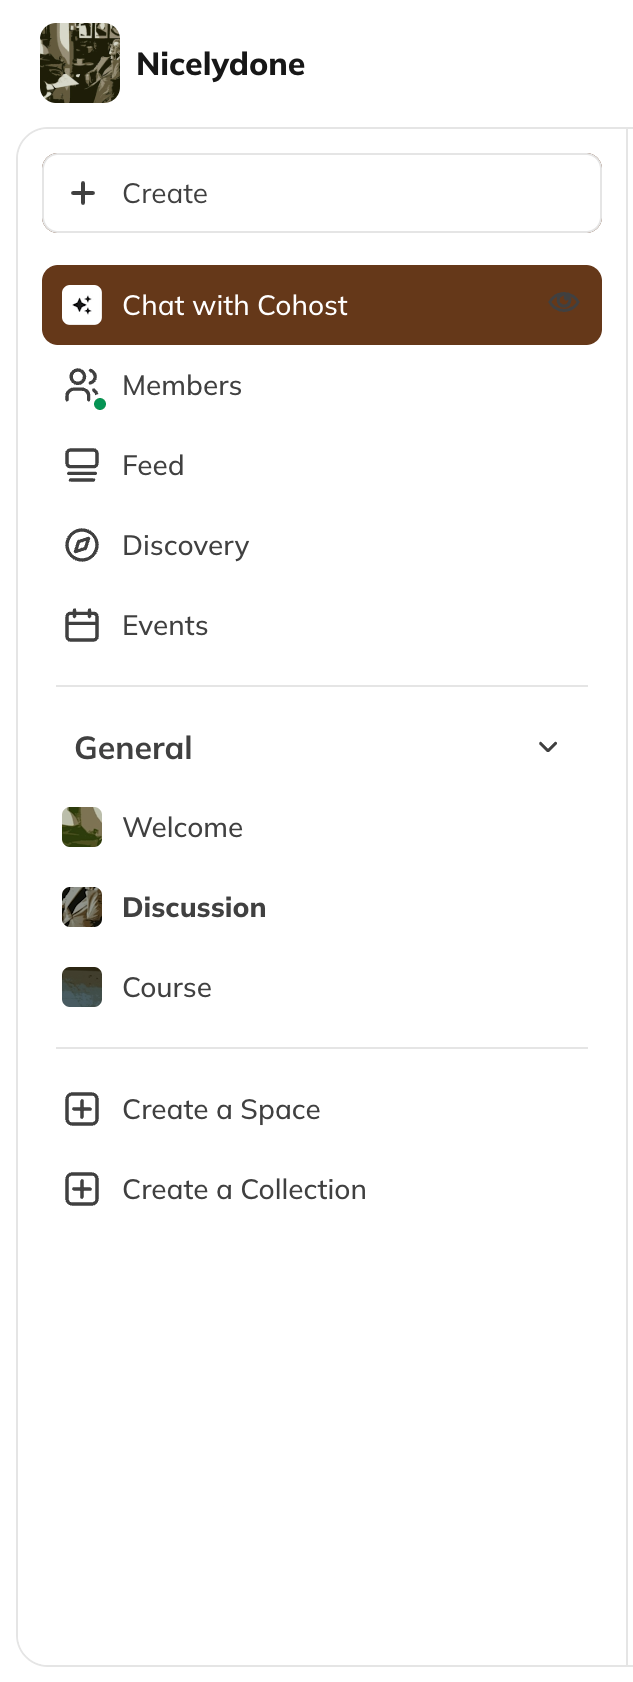Viewport: 633px width, 1682px height.
Task: Switch to the Discussion space
Action: pos(193,907)
